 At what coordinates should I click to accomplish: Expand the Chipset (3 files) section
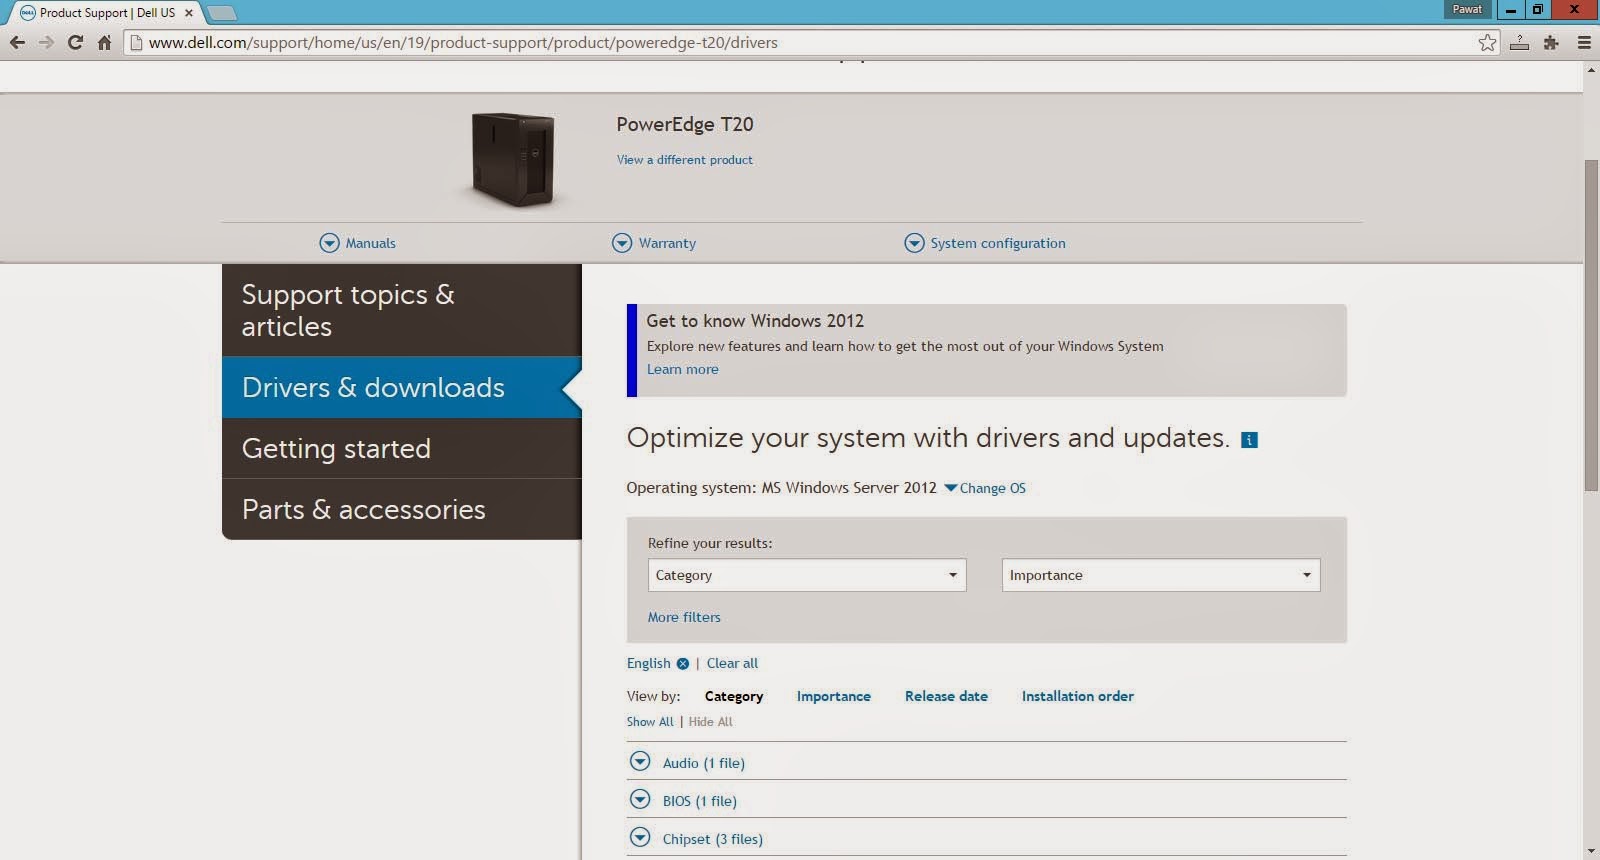[640, 838]
